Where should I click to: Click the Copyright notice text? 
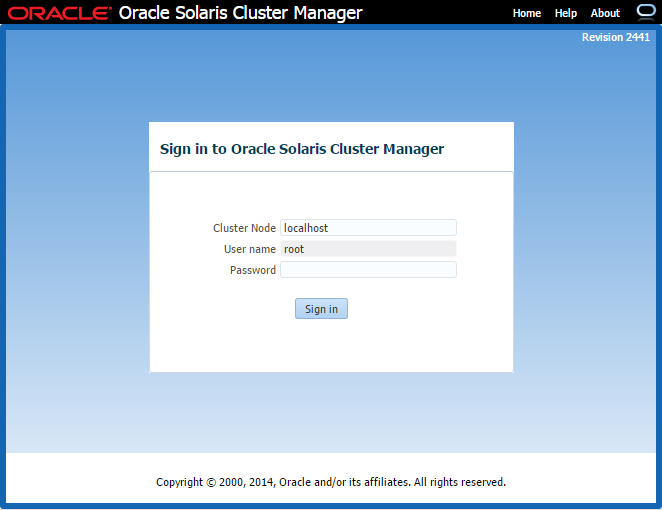click(331, 482)
